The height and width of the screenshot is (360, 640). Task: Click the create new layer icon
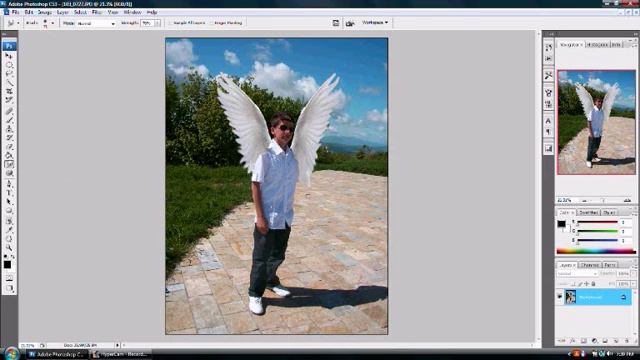[x=616, y=340]
